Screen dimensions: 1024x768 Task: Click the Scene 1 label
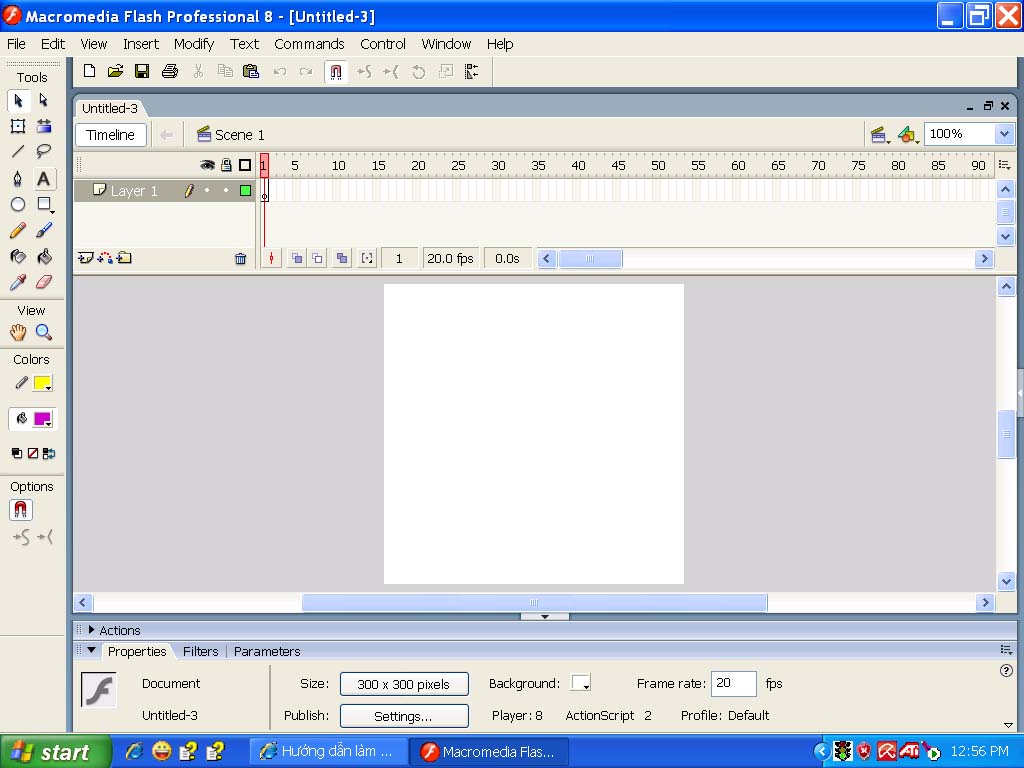pos(240,135)
